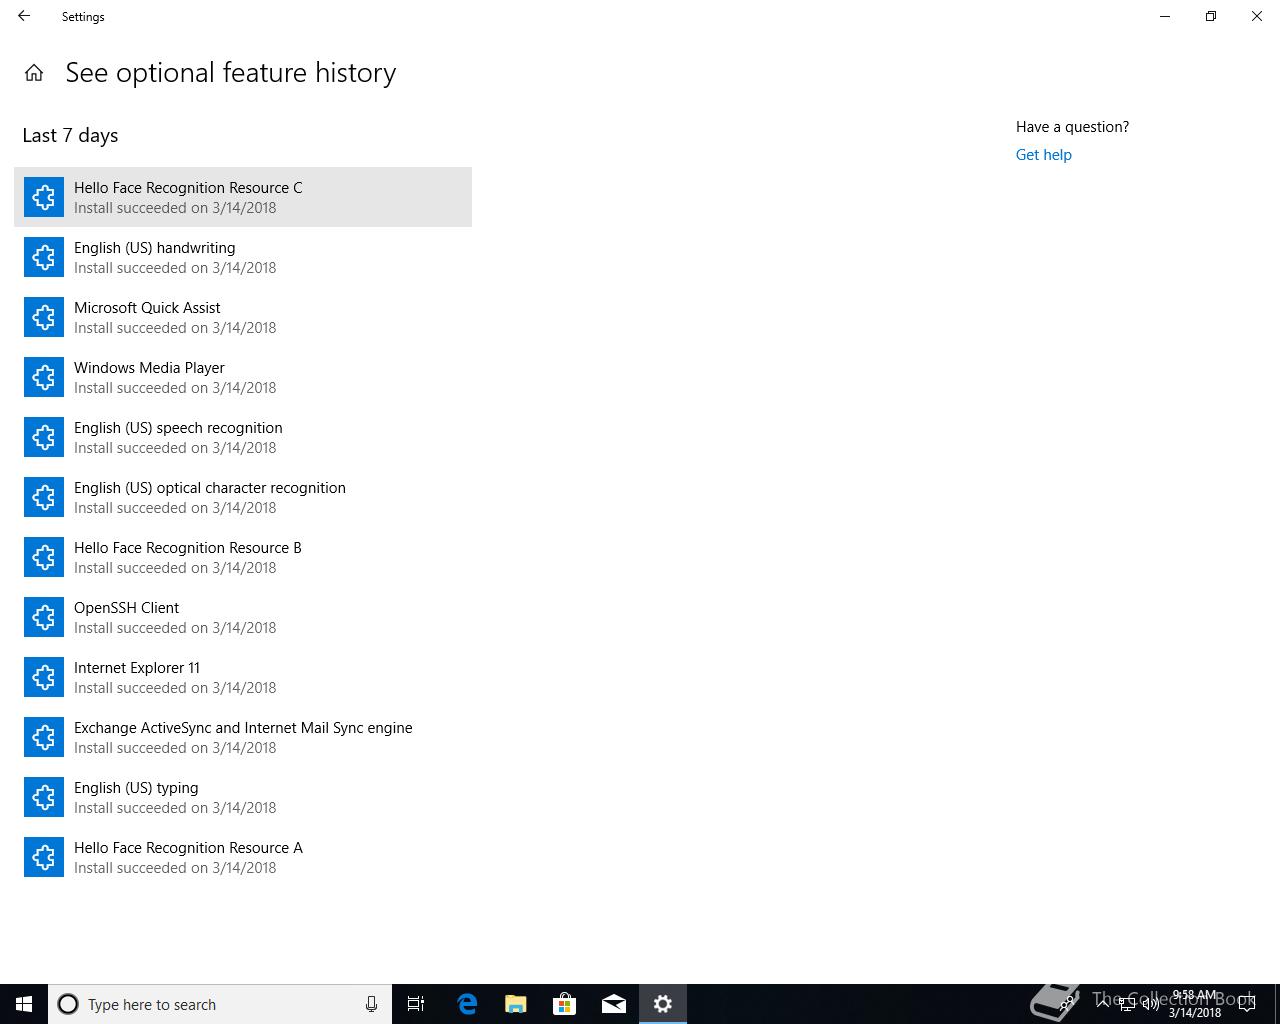Select the English (US) typing entry

tap(243, 797)
